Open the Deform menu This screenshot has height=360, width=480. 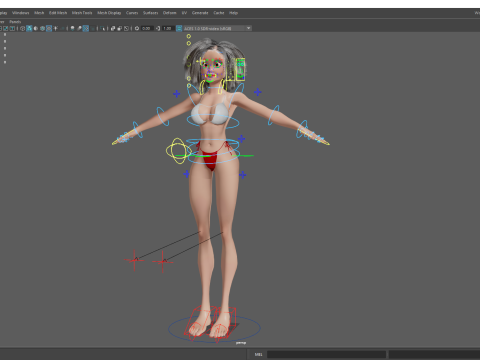(x=169, y=13)
